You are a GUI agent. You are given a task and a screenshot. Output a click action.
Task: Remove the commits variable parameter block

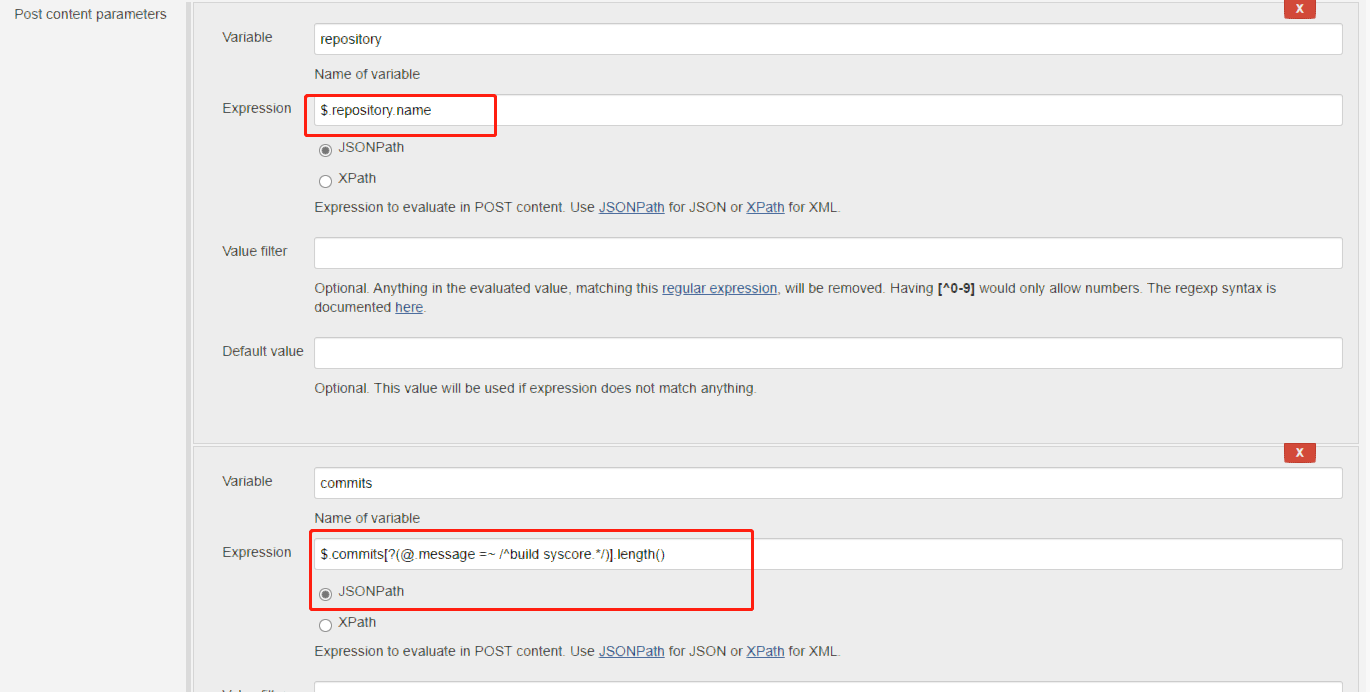[1299, 453]
